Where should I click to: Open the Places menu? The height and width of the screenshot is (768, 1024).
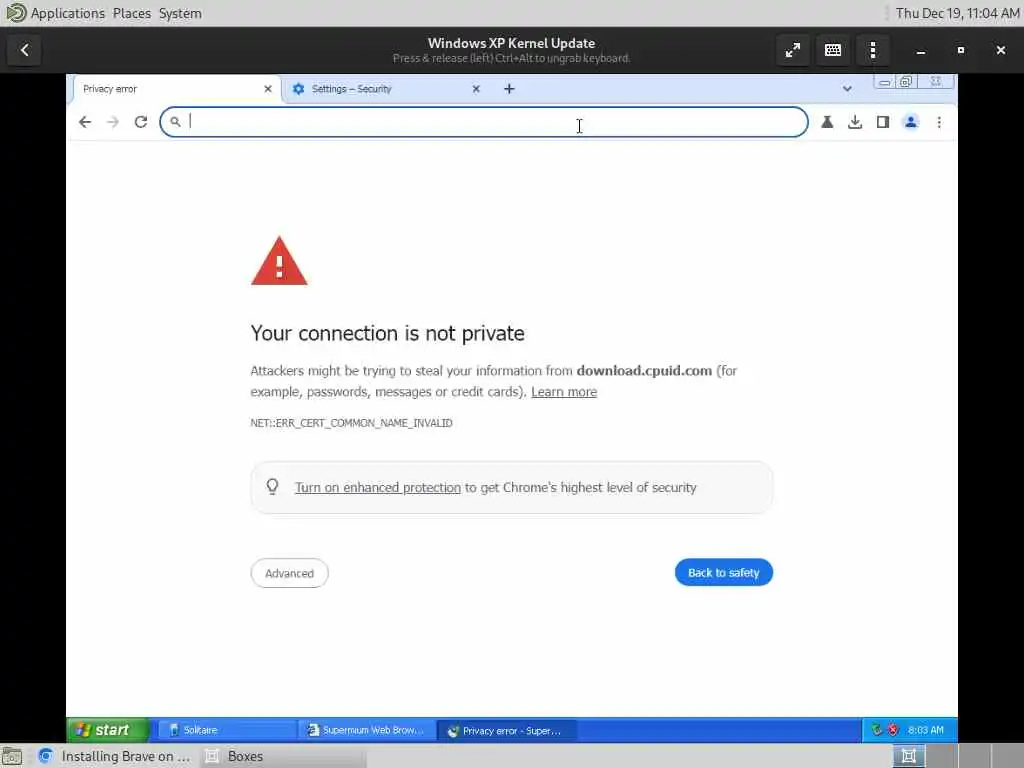(x=131, y=13)
